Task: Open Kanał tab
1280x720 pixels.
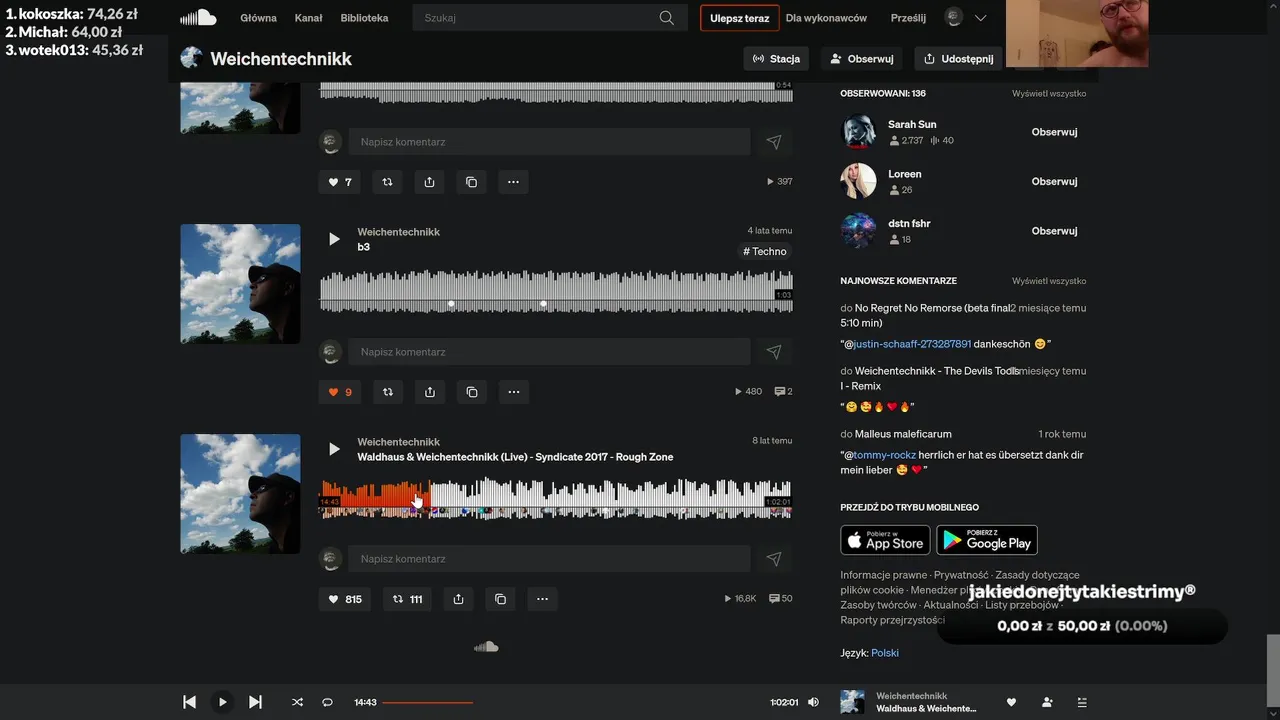Action: (308, 18)
